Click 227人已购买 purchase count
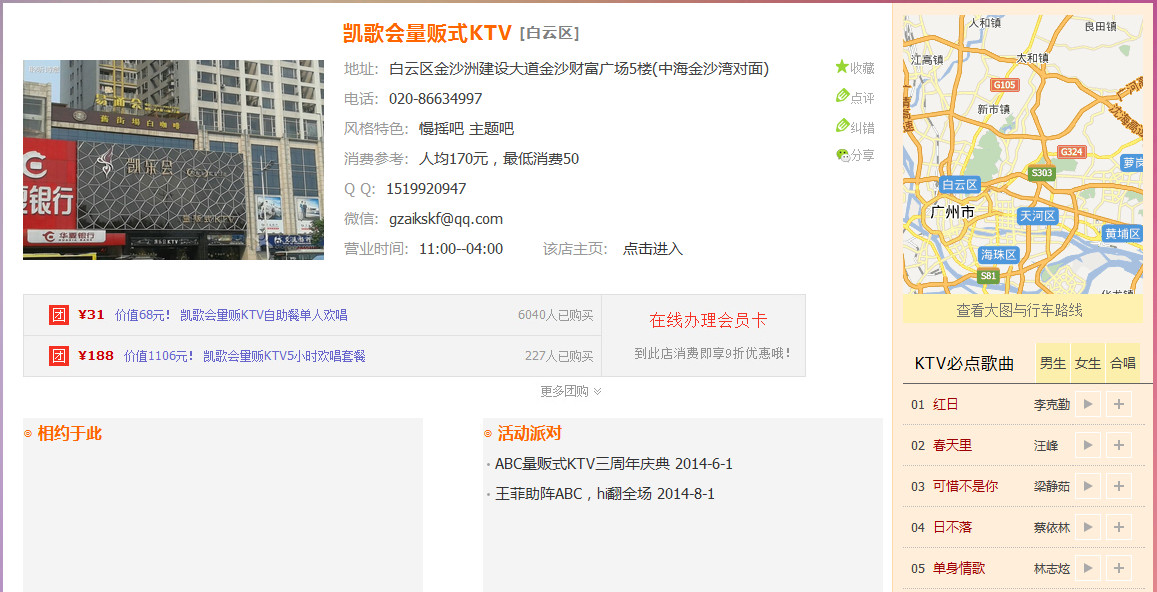The width and height of the screenshot is (1157, 592). [x=559, y=357]
